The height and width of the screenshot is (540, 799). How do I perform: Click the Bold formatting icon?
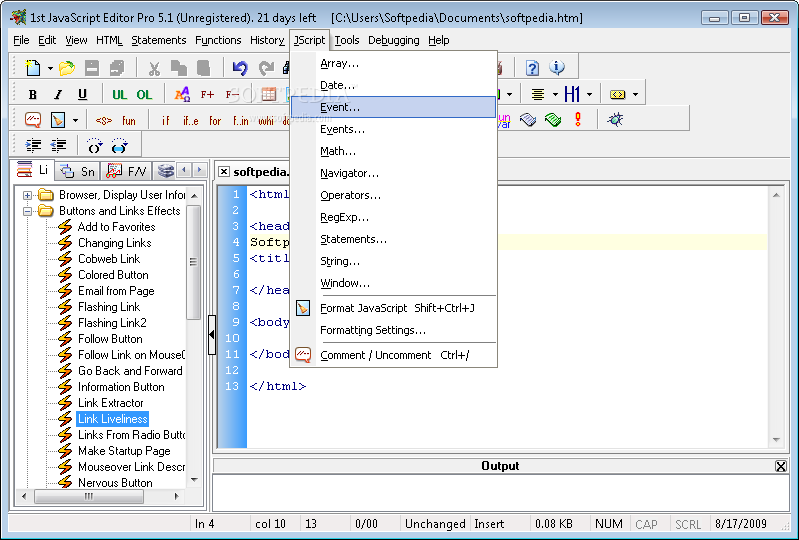[x=33, y=94]
